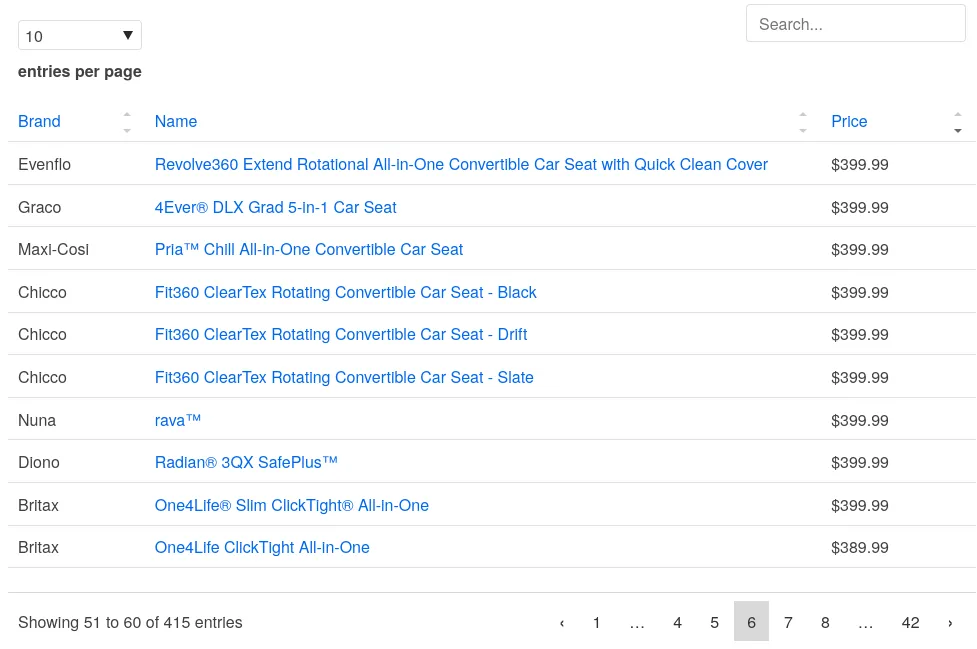This screenshot has height=649, width=977.
Task: Jump to last page 42
Action: [910, 622]
